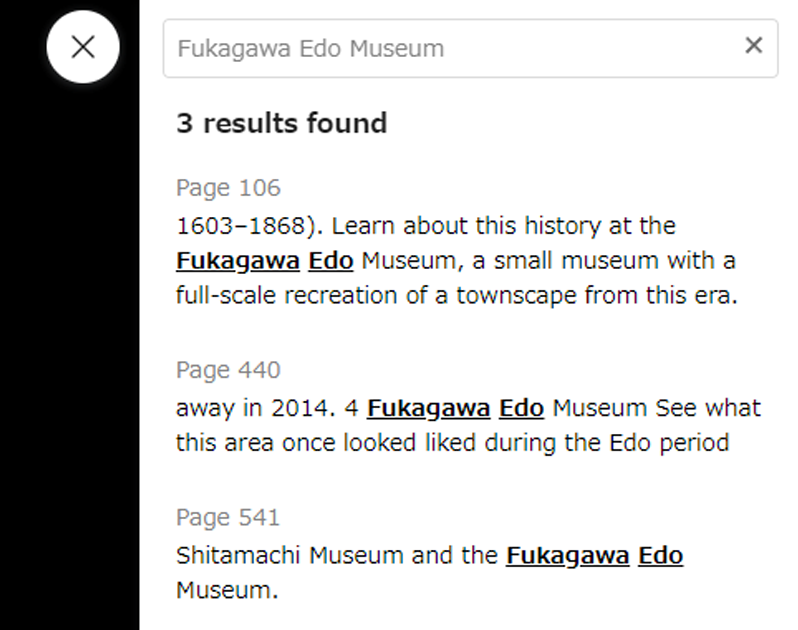
Task: Clear the search field text
Action: point(753,45)
